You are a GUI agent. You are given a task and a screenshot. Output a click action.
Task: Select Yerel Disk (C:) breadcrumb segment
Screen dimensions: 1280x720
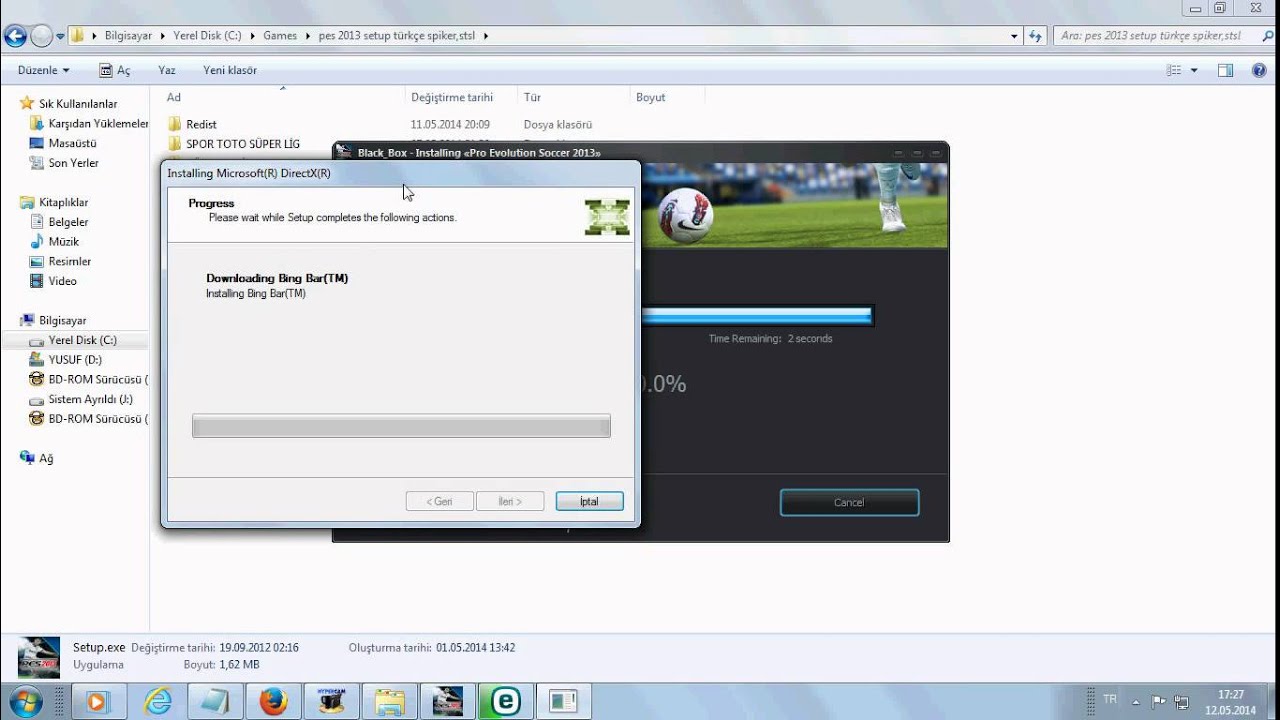pos(207,36)
